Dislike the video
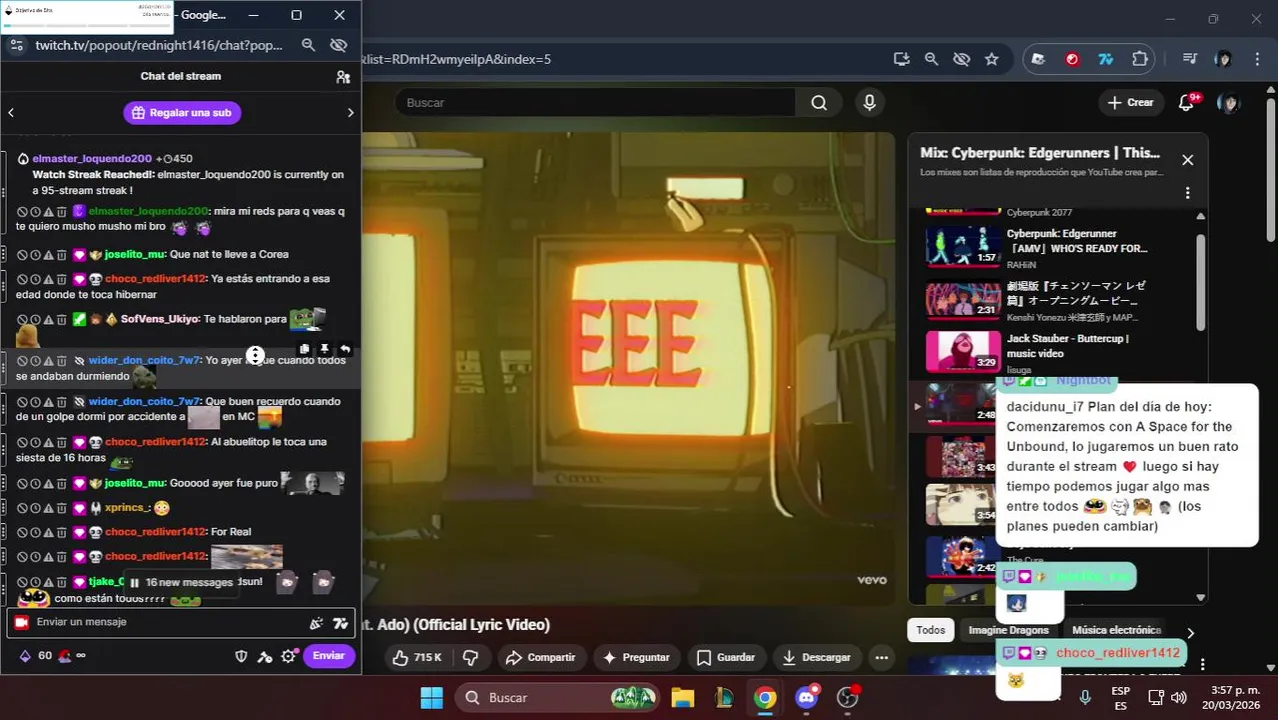This screenshot has width=1278, height=720. (470, 657)
